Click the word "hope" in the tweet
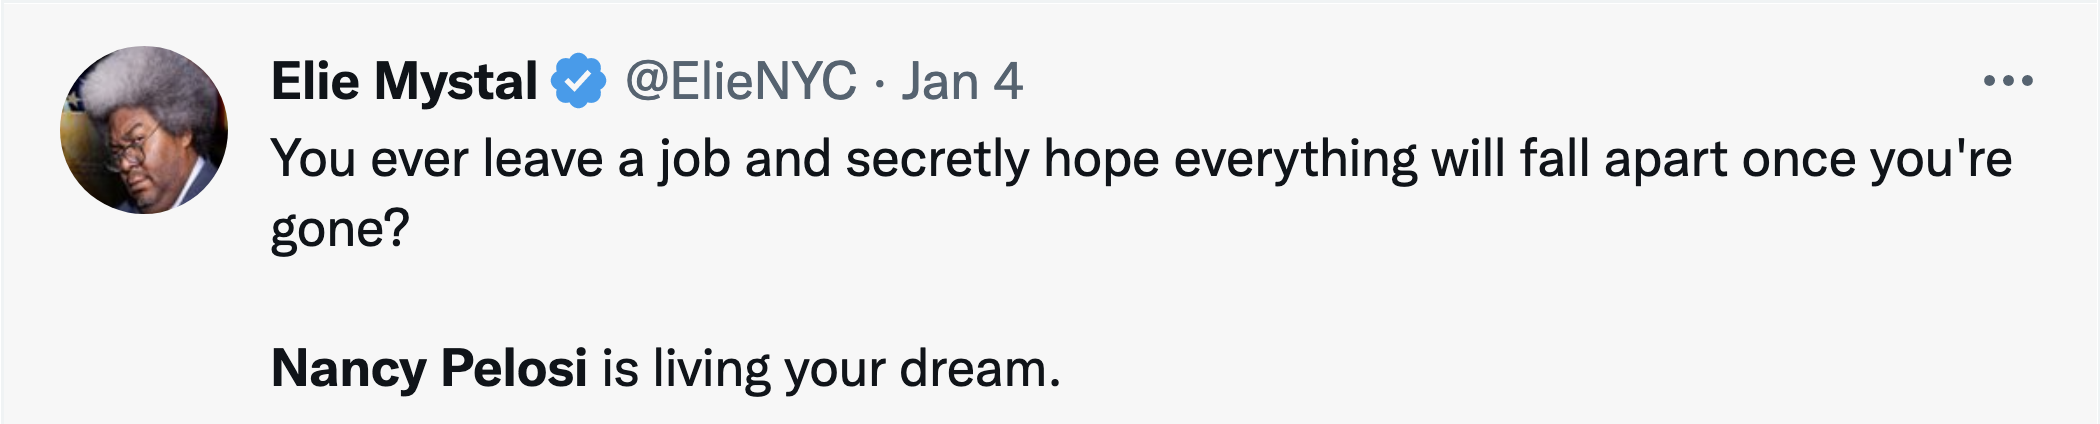This screenshot has width=2100, height=424. click(1101, 159)
